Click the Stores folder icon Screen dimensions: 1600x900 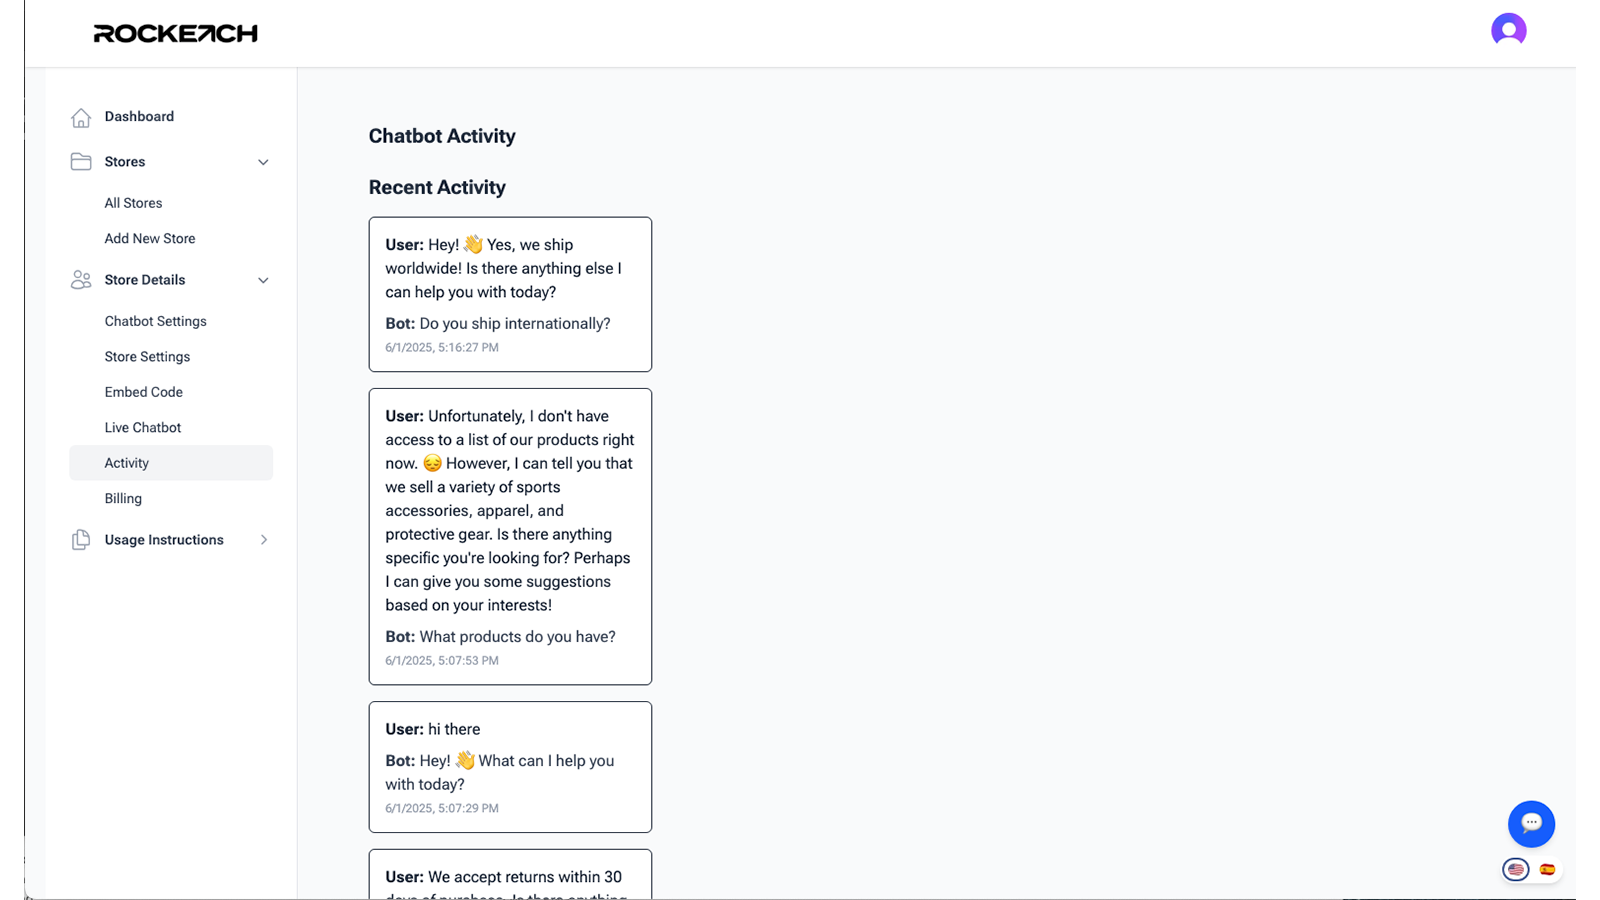pos(81,162)
